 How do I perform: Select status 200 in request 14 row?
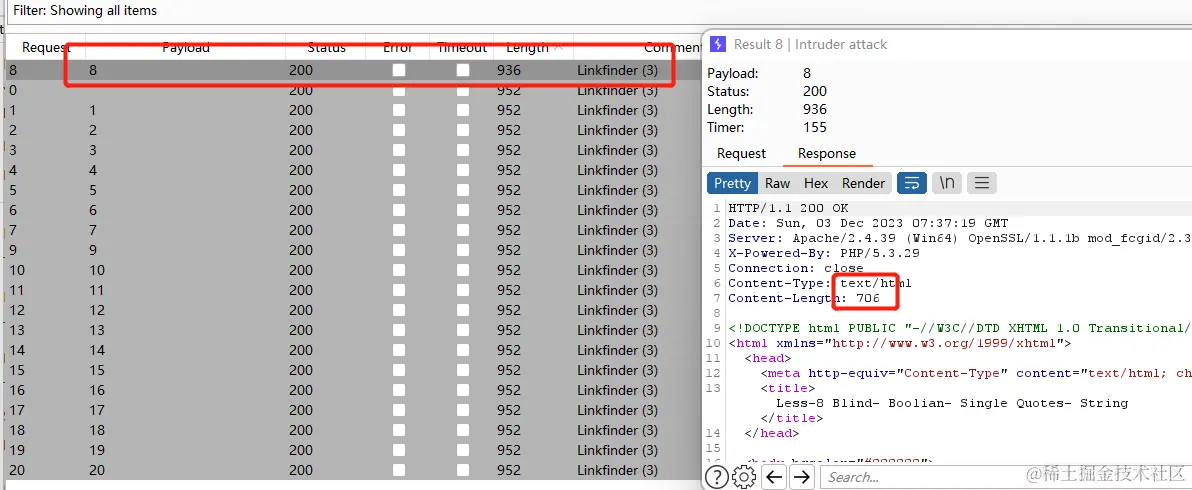click(300, 350)
